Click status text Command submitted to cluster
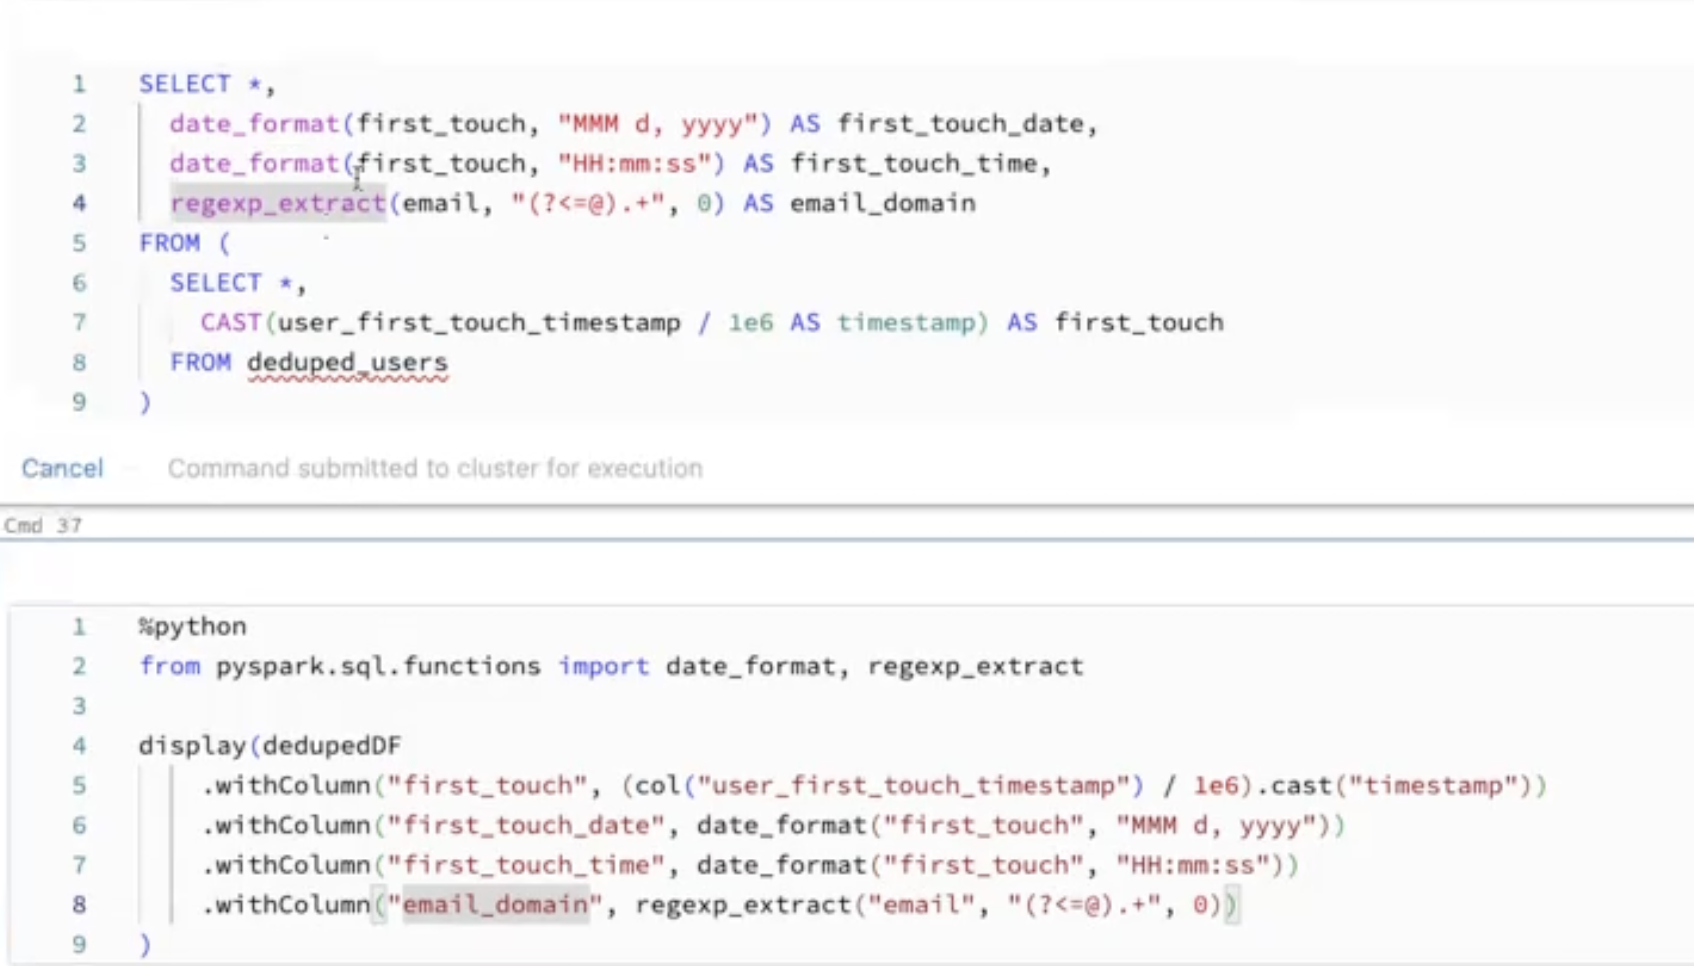Image resolution: width=1694 pixels, height=966 pixels. pos(435,468)
